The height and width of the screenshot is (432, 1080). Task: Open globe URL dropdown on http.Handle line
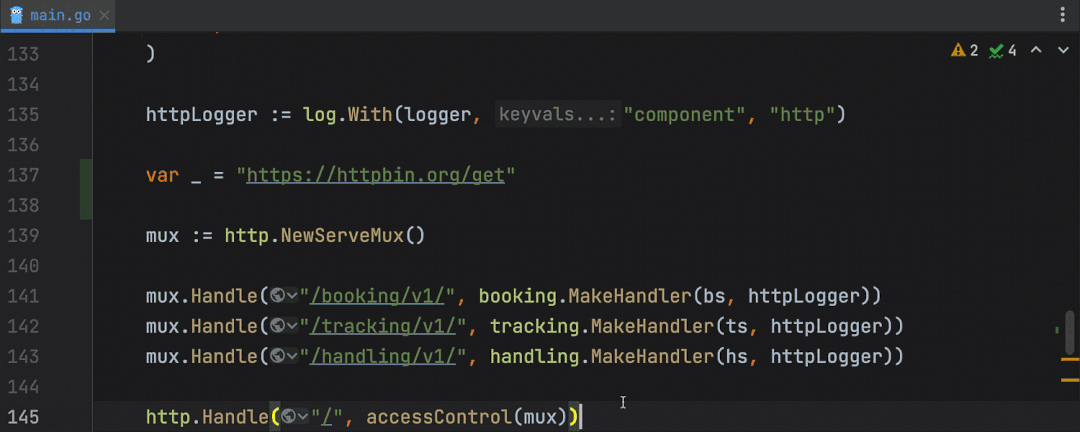pyautogui.click(x=295, y=417)
